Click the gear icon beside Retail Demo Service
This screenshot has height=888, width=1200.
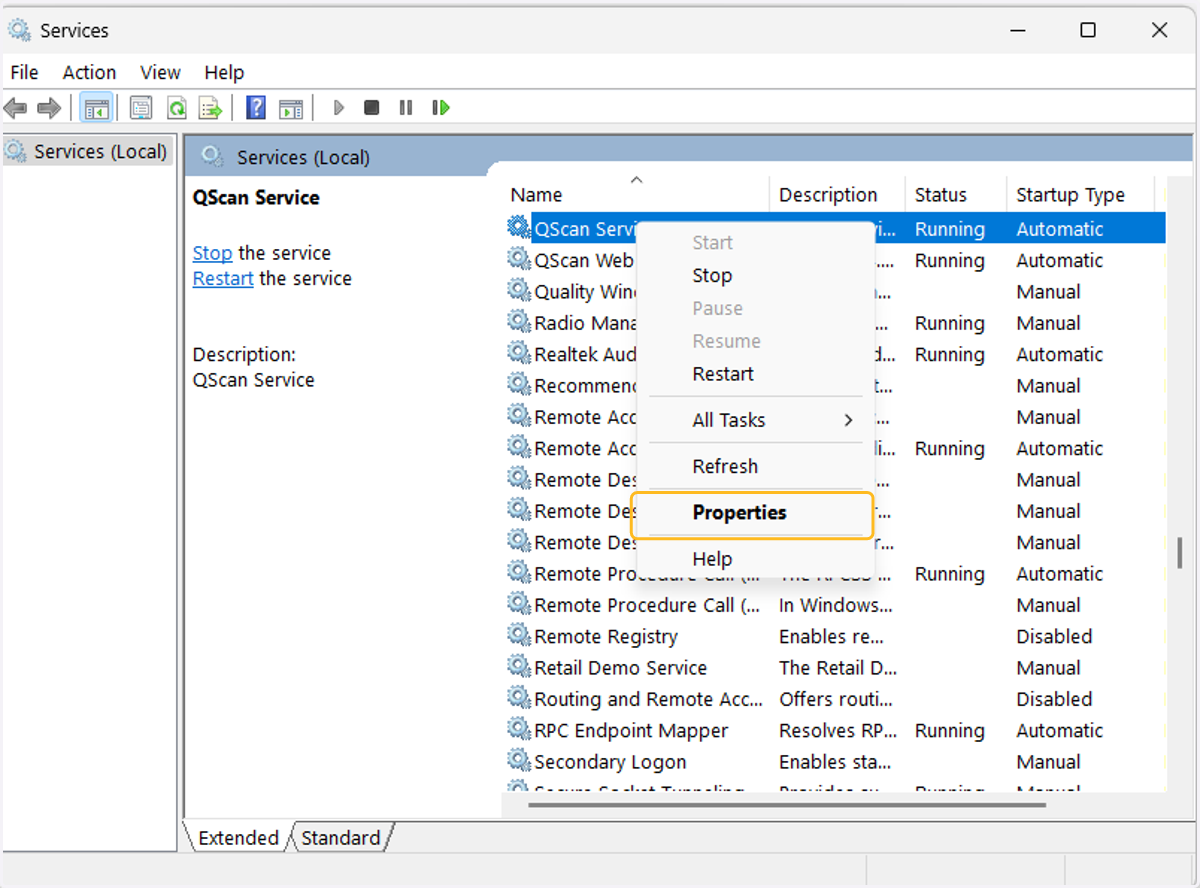(518, 666)
